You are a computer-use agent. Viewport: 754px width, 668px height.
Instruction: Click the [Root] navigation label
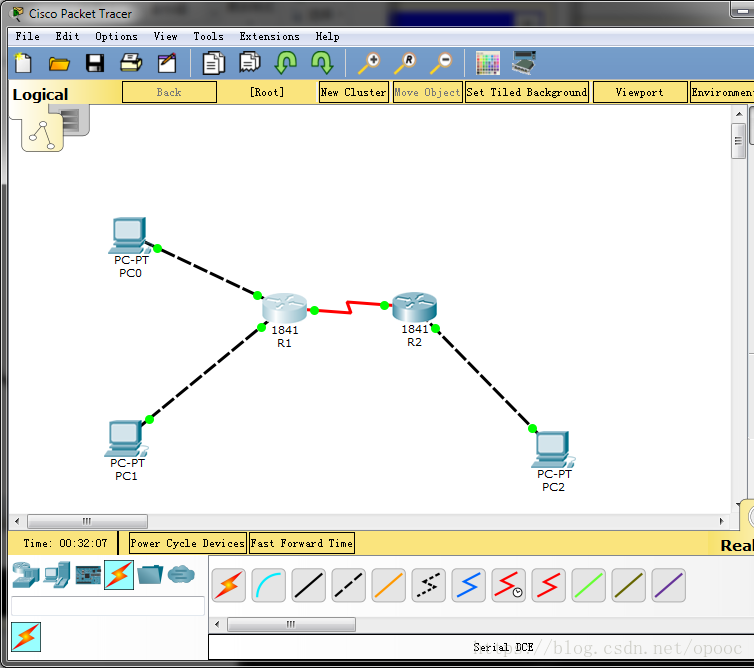[x=267, y=92]
